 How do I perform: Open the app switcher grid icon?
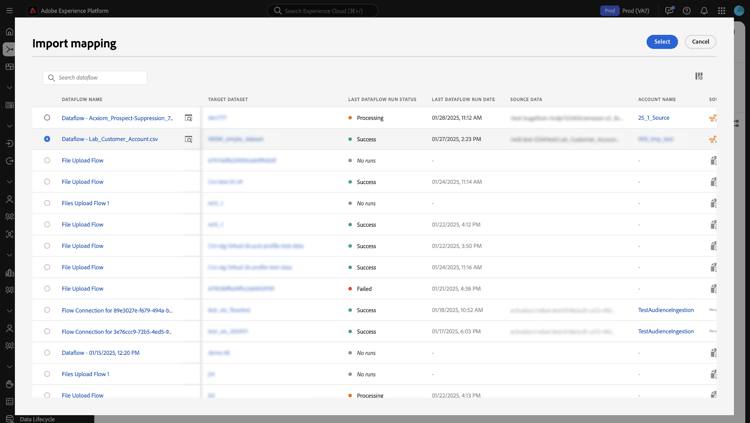721,11
